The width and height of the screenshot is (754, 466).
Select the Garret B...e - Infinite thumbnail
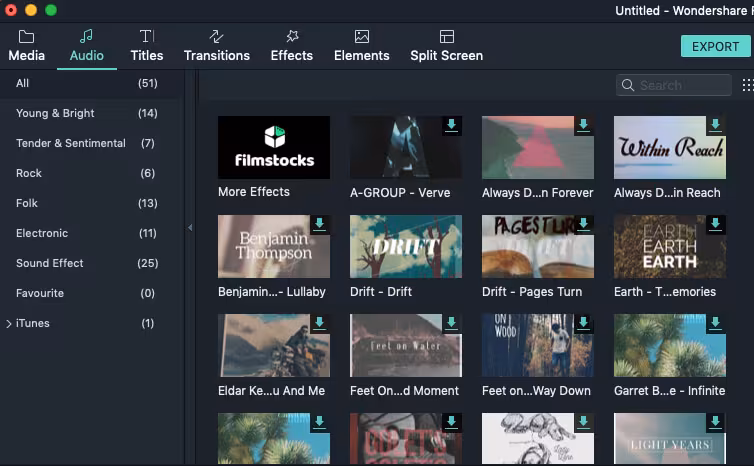(x=670, y=345)
